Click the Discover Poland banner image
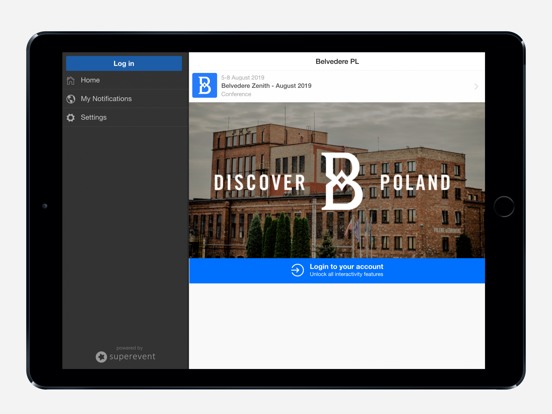552x414 pixels. click(x=337, y=180)
